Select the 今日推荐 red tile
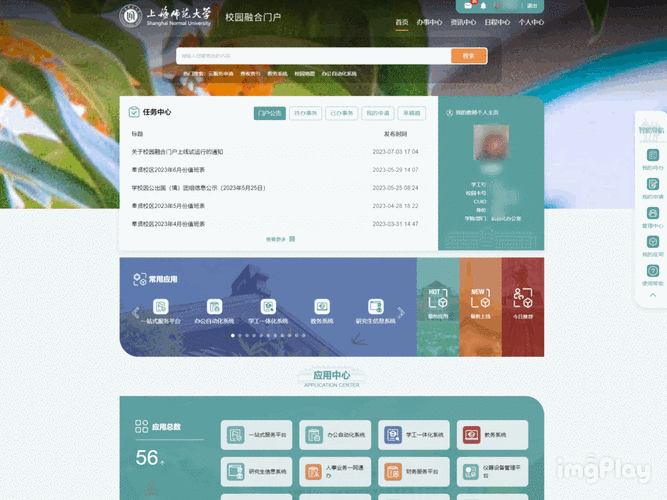 click(522, 300)
